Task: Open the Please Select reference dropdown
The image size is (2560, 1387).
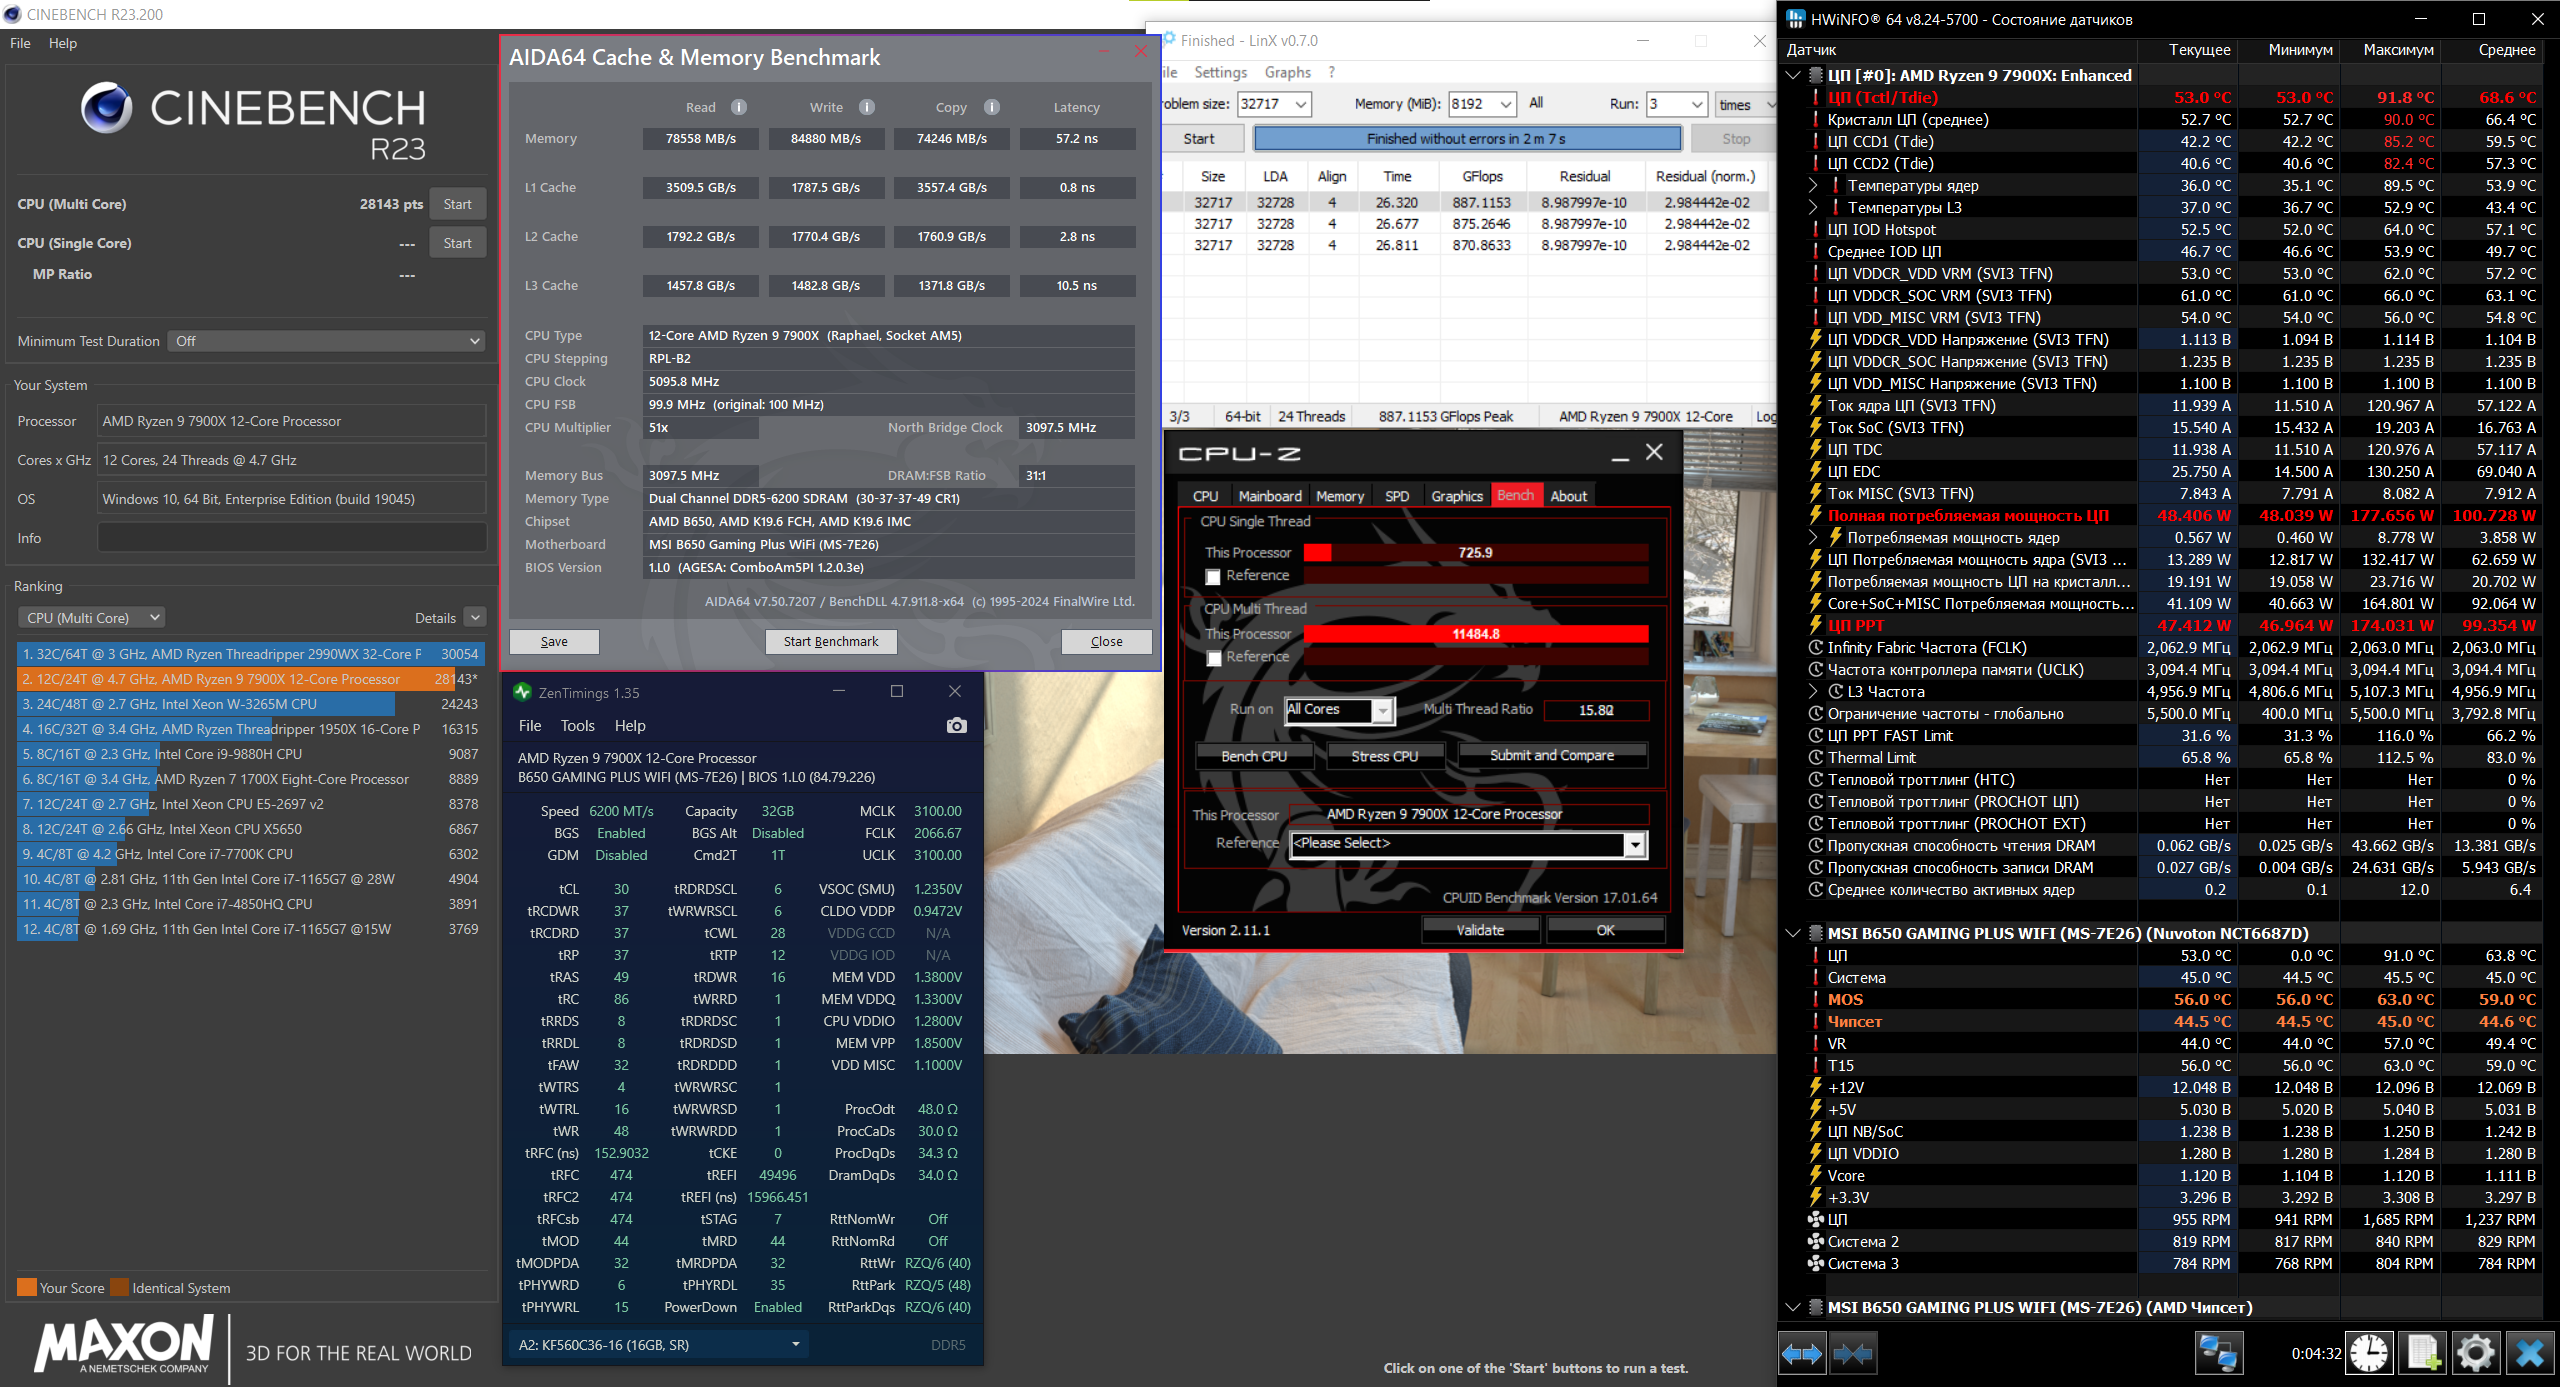Action: (x=1634, y=845)
